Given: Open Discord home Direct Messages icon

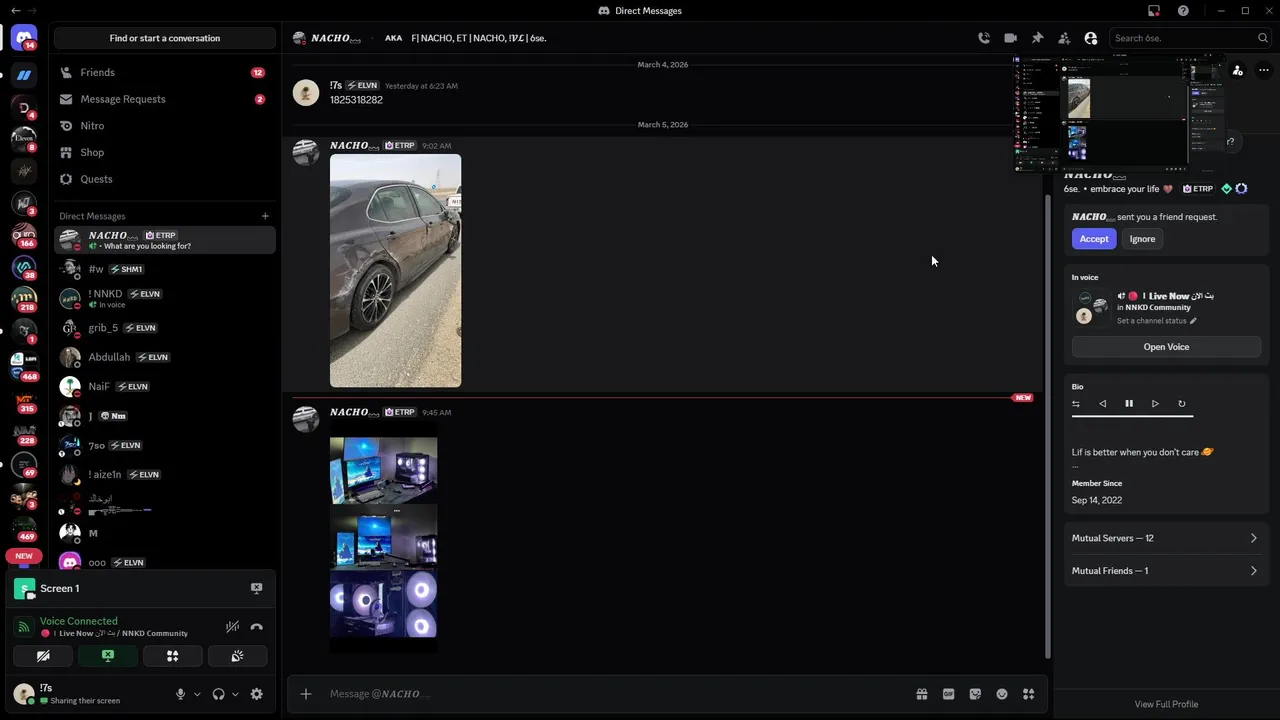Looking at the screenshot, I should [24, 38].
